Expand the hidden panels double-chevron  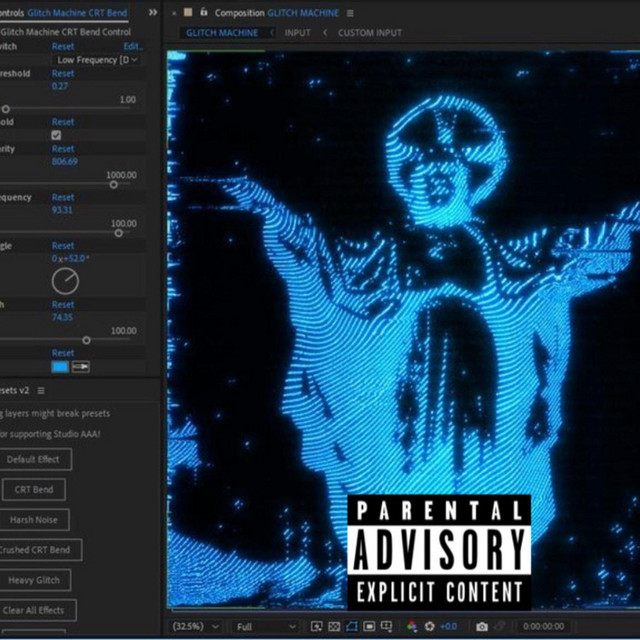153,13
